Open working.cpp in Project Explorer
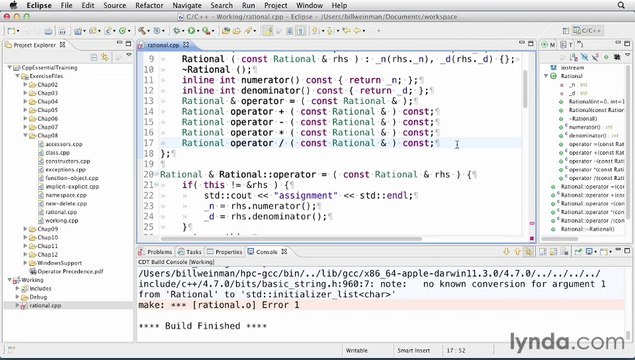Screen dimensions: 635x360 62,221
